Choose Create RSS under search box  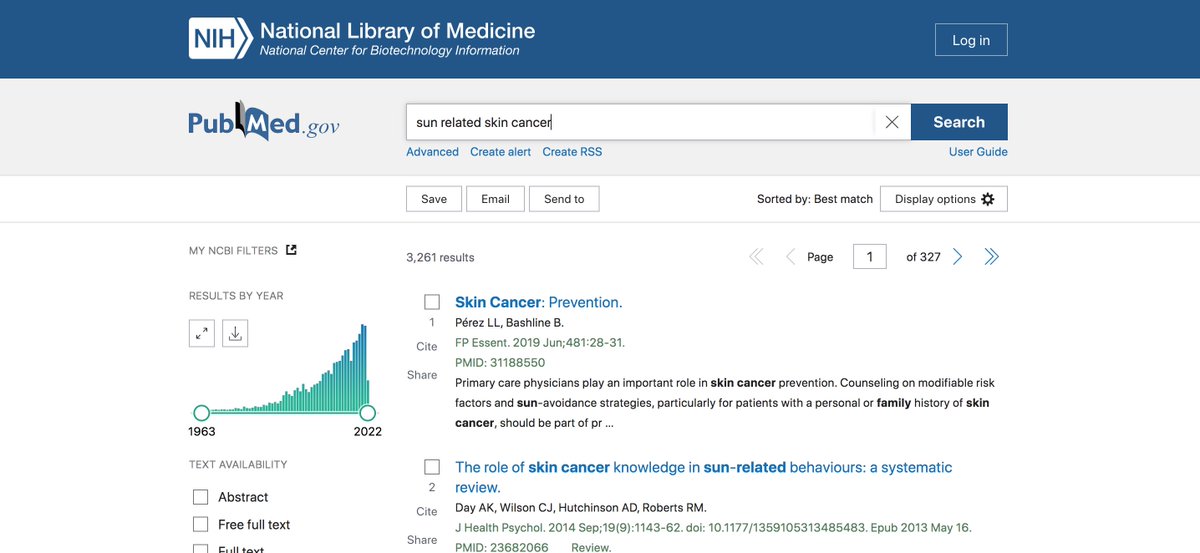[x=572, y=152]
